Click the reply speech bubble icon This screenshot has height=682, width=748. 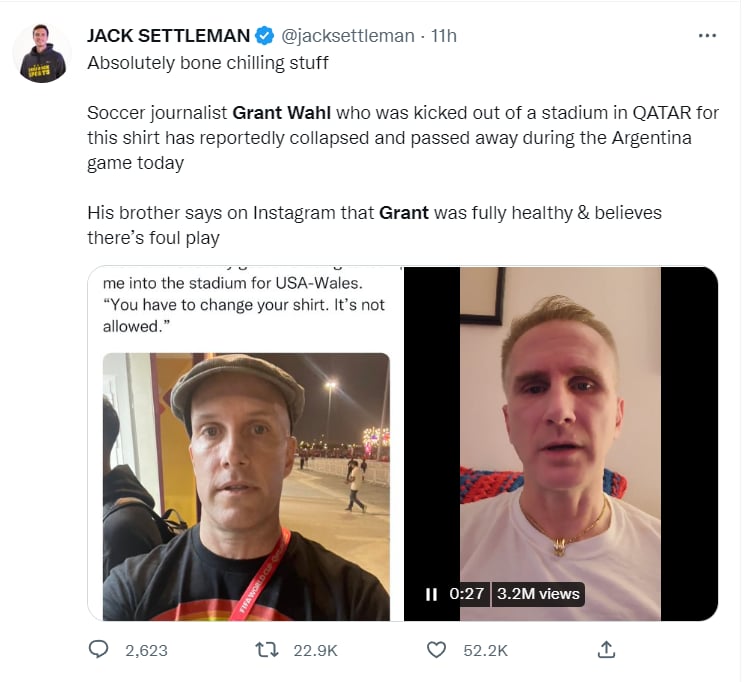[99, 650]
